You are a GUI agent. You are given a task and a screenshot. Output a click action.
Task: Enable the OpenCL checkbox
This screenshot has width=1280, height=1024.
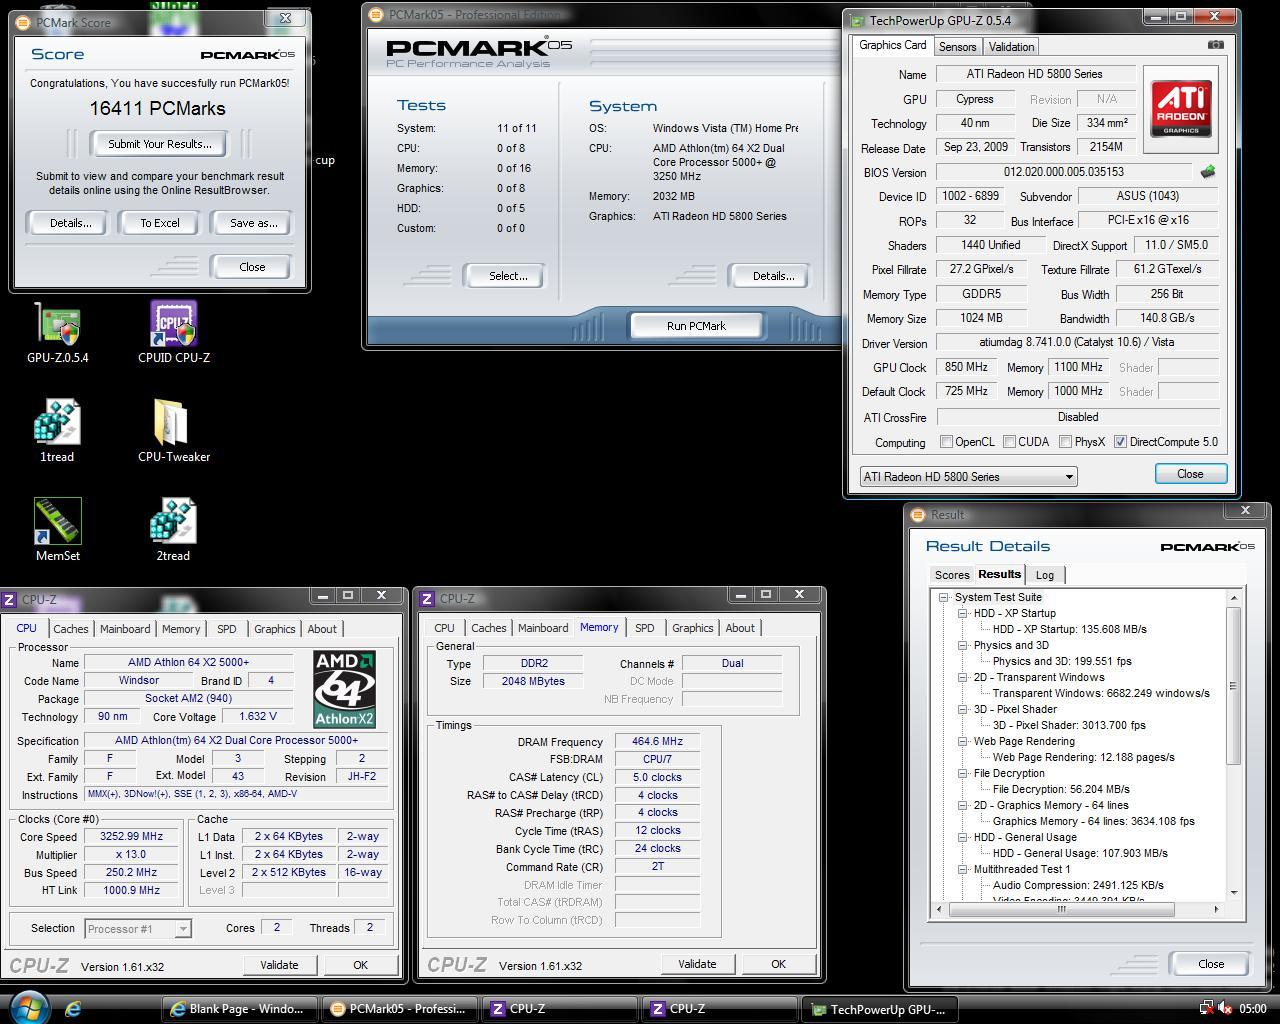coord(946,442)
